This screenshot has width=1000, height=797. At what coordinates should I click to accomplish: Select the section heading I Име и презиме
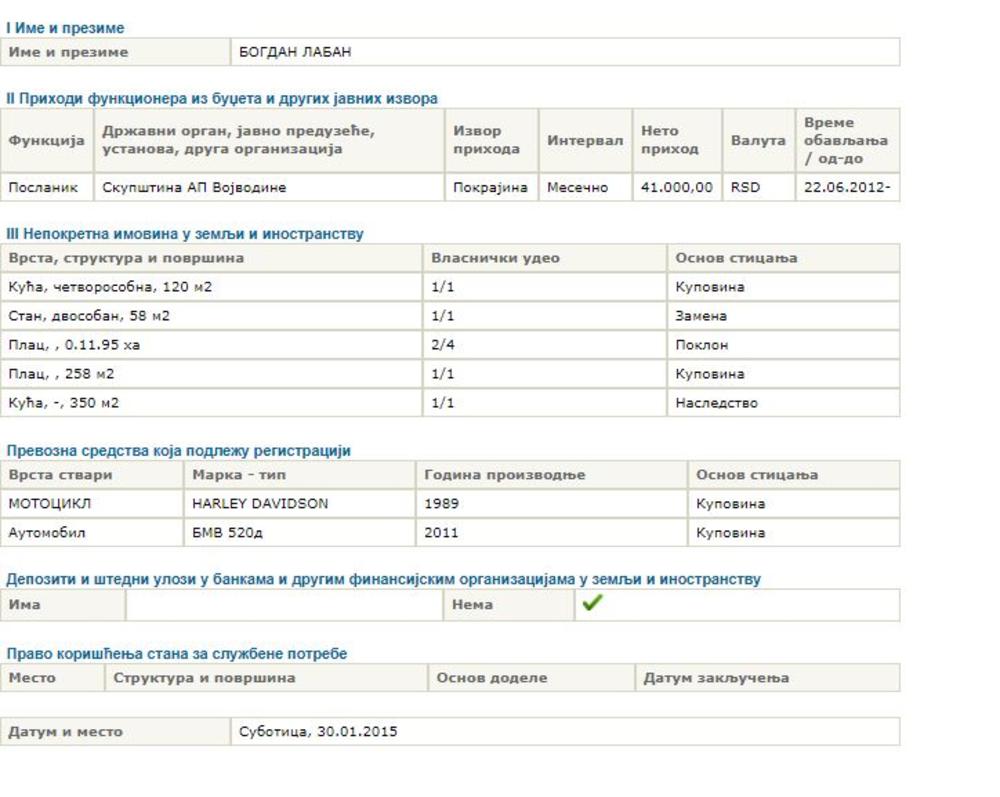(65, 29)
